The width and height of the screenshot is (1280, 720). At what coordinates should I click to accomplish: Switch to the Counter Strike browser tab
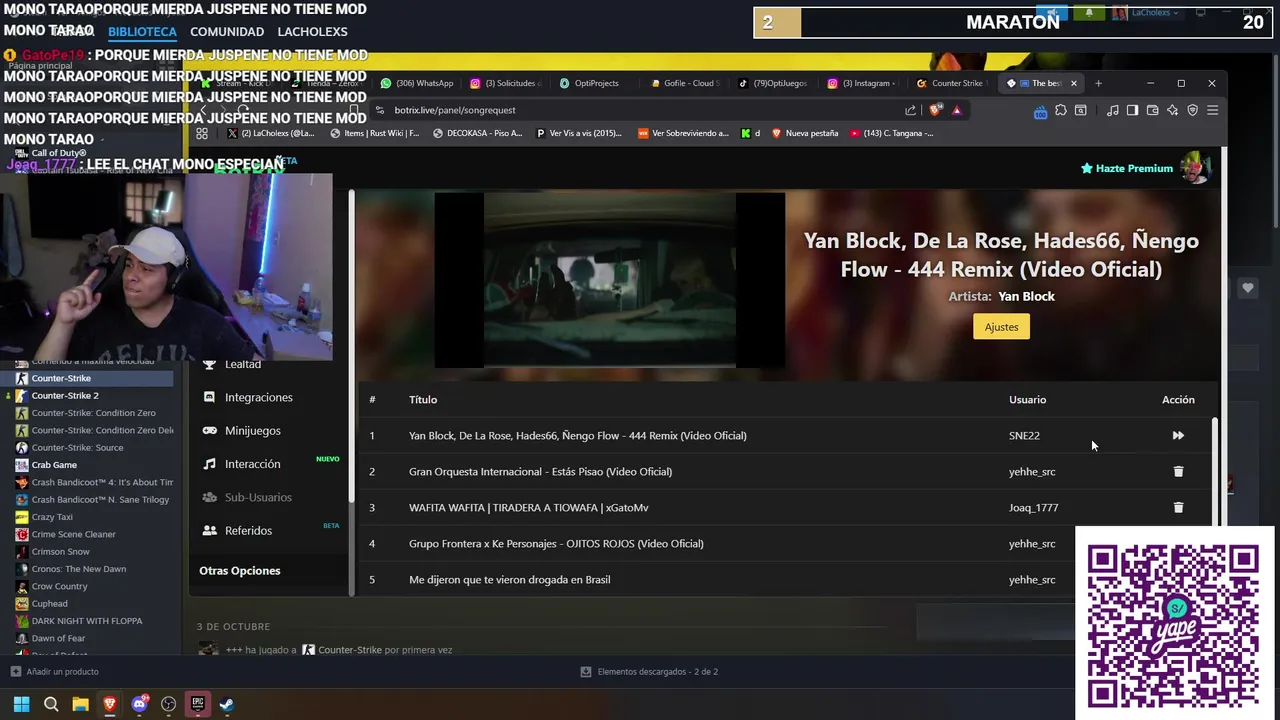(951, 83)
